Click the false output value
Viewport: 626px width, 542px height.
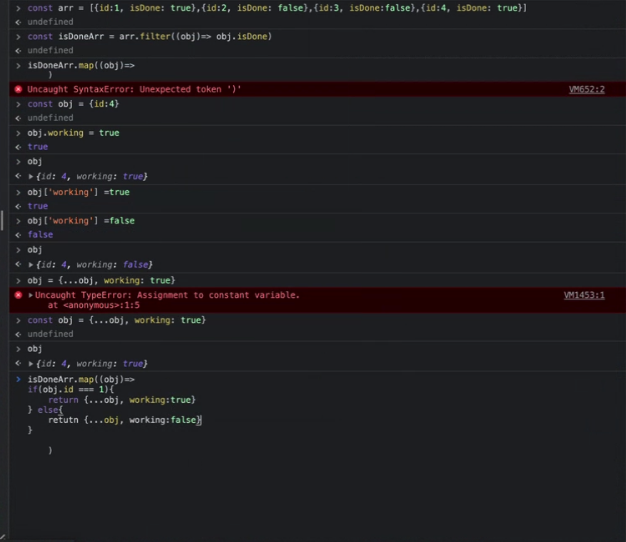click(40, 235)
